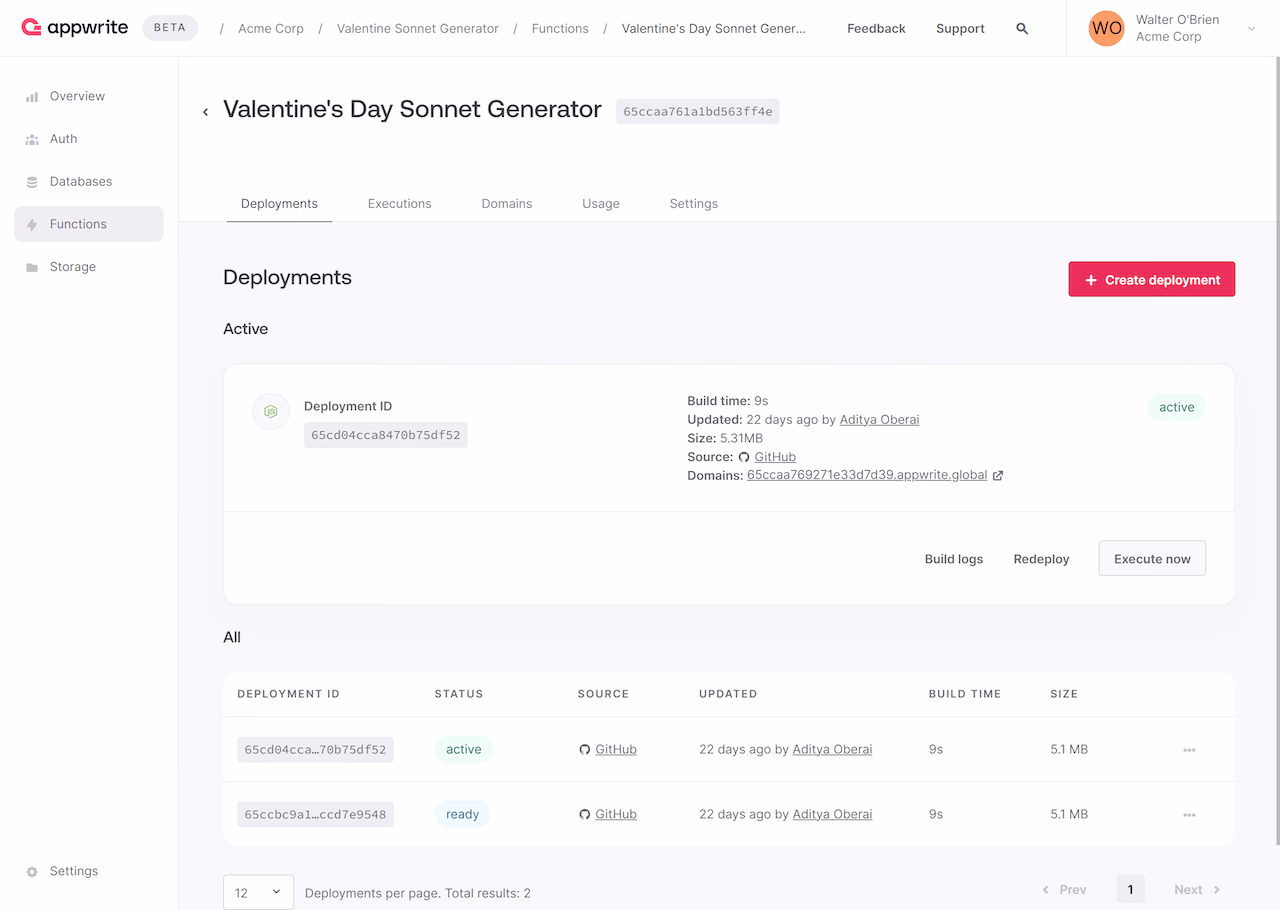Copy deployment ID 65cd04cca…70b75df52 in table
This screenshot has height=910, width=1280.
point(315,750)
